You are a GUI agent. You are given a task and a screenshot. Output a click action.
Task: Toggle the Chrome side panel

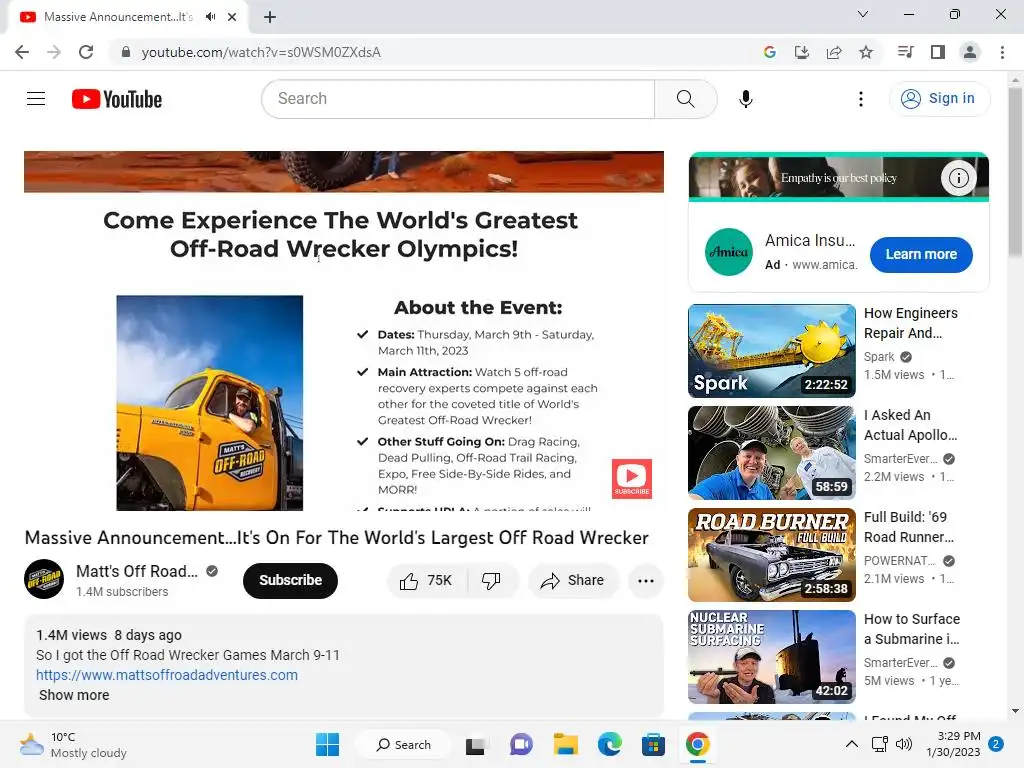point(938,52)
